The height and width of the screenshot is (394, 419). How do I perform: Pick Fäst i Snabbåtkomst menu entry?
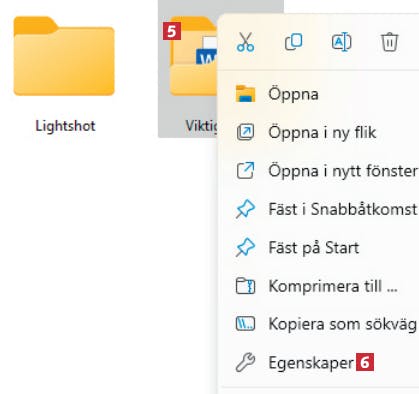pos(318,209)
